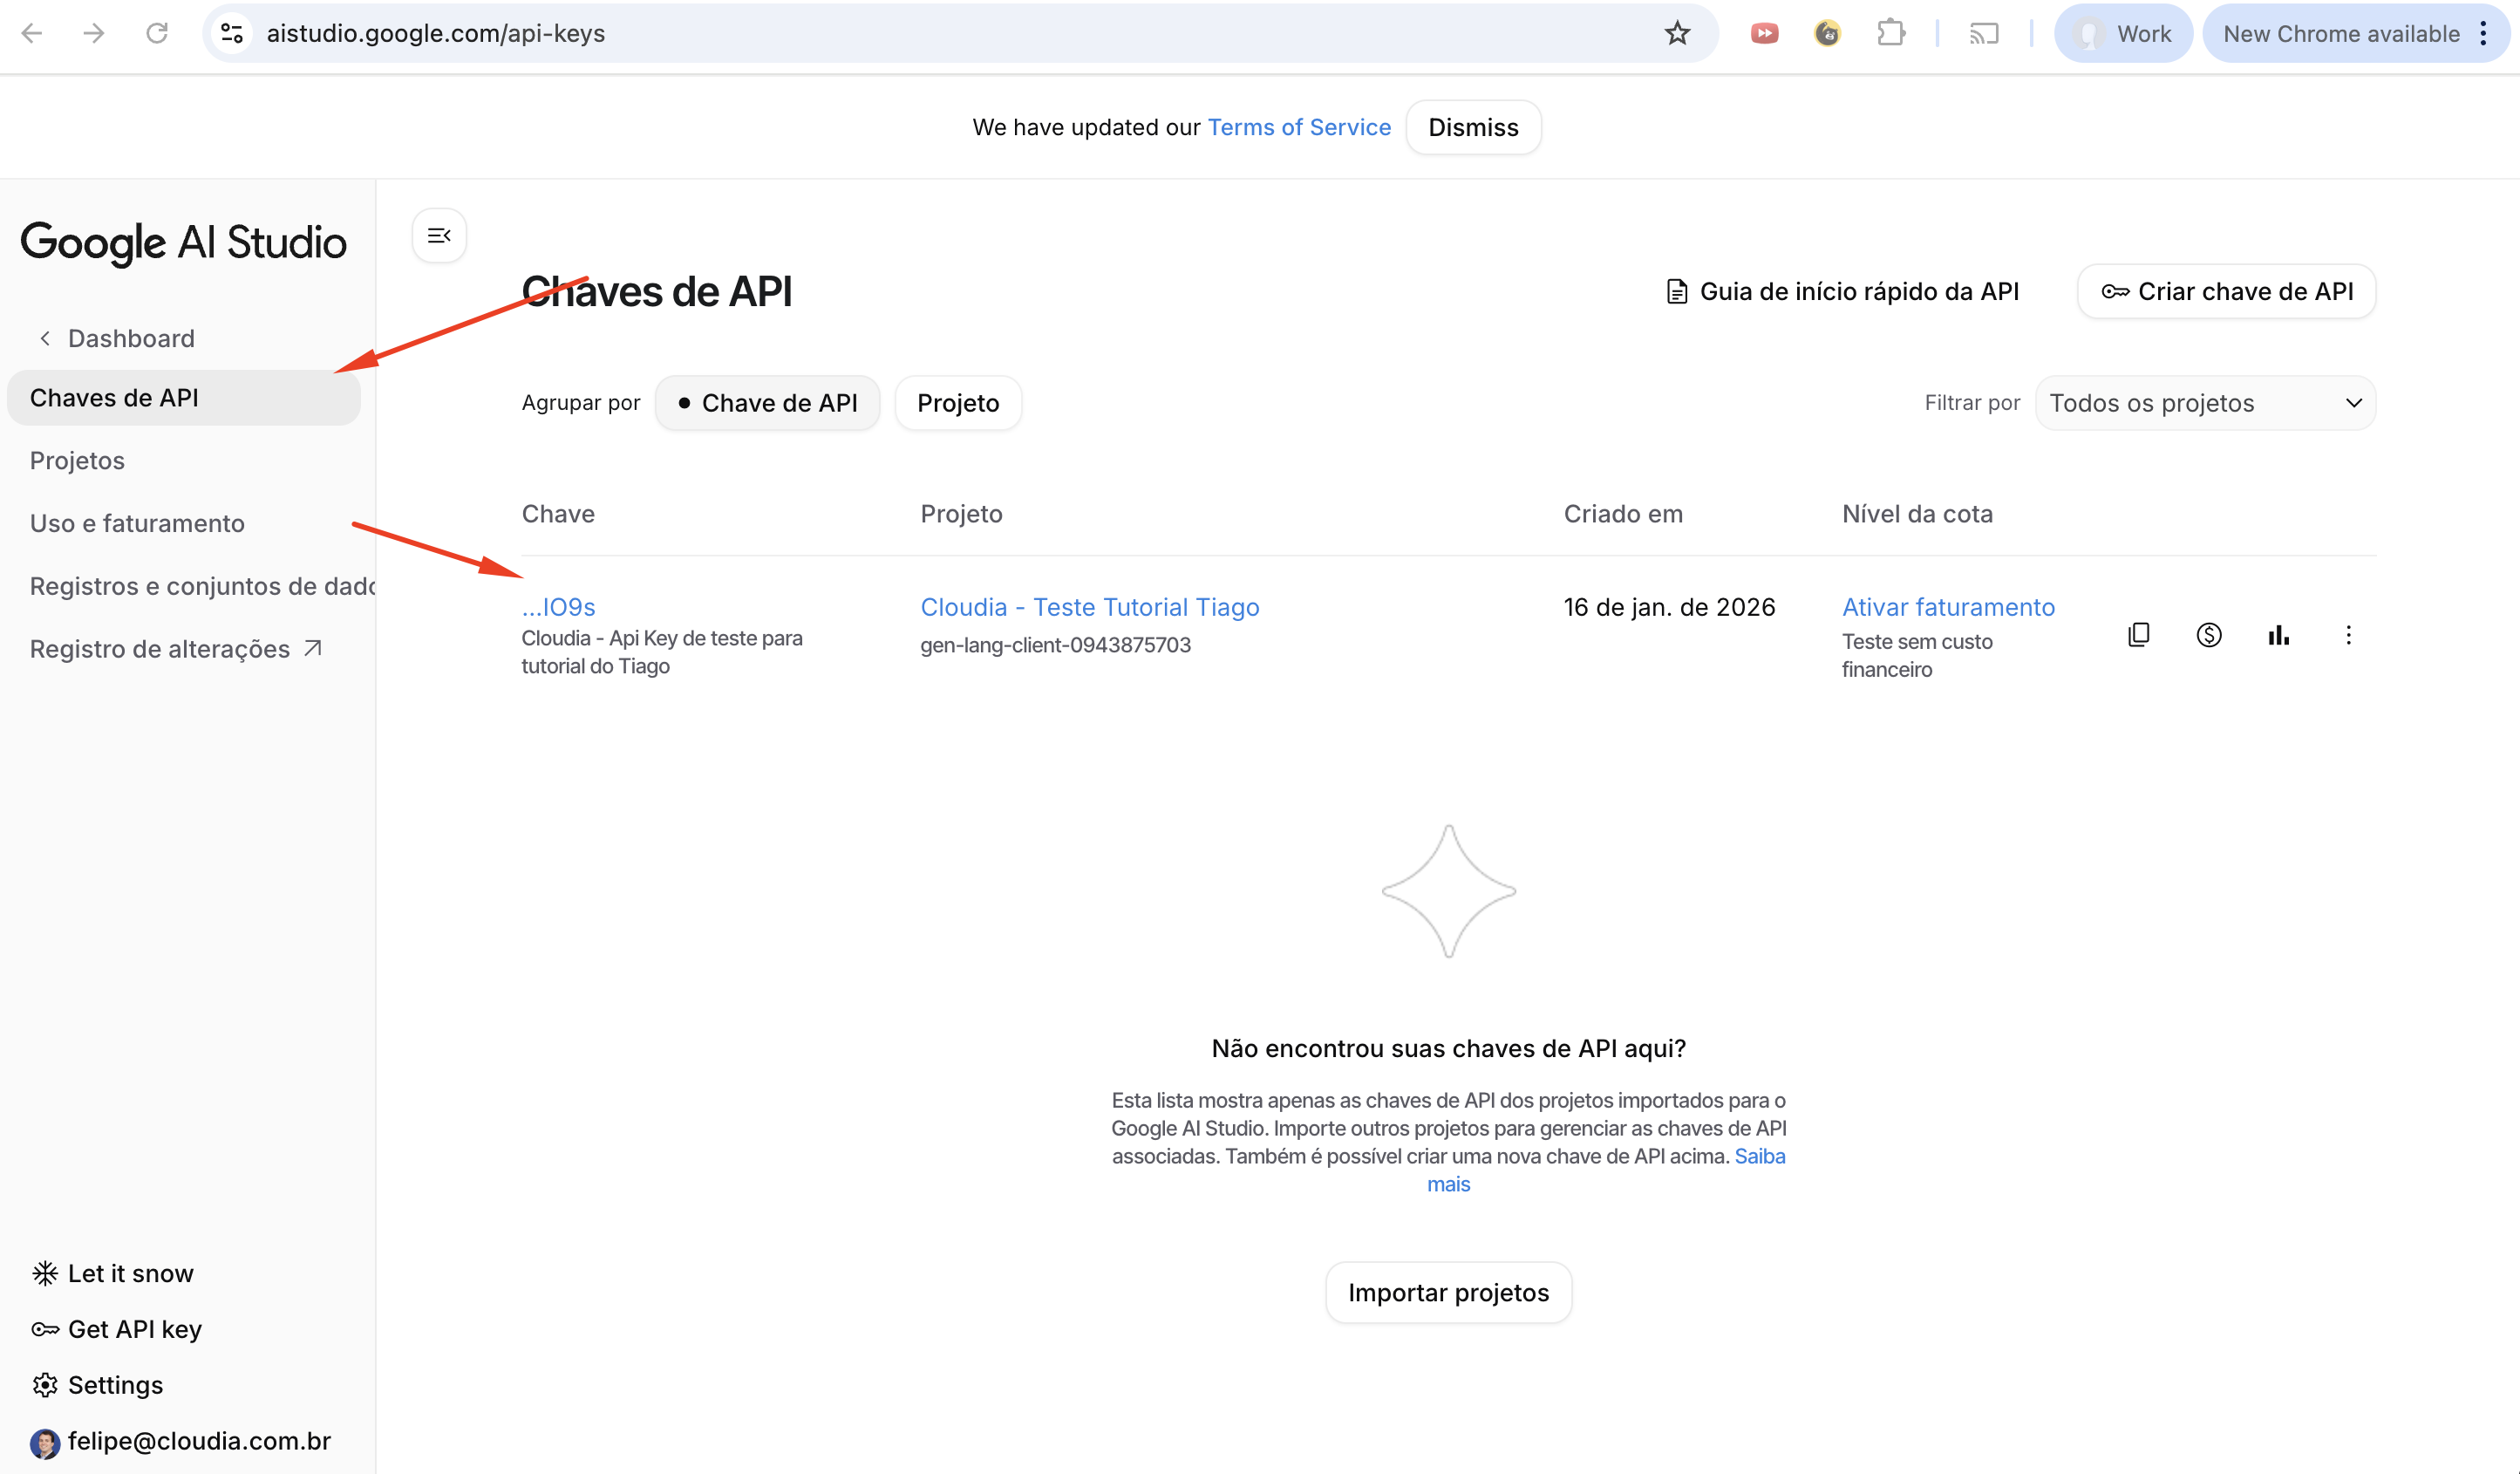Open Uso e faturamento page

(x=137, y=523)
